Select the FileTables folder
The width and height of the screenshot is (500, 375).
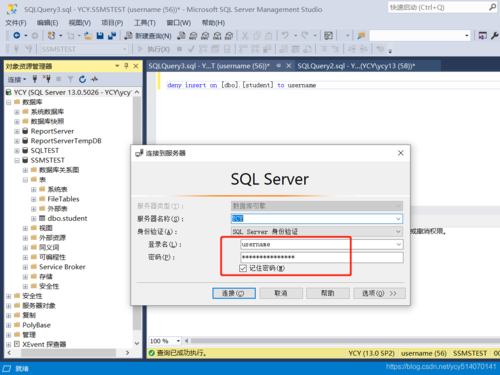point(63,199)
